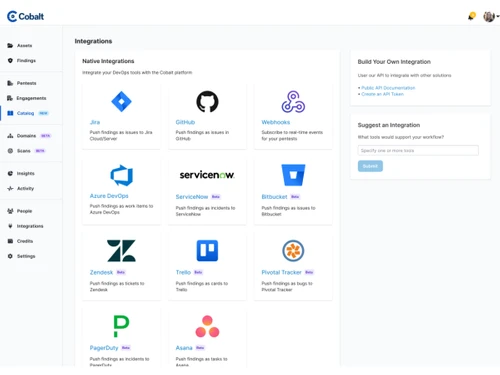The height and width of the screenshot is (375, 500).
Task: Click the Pivotal Tracker logo
Action: tap(293, 251)
